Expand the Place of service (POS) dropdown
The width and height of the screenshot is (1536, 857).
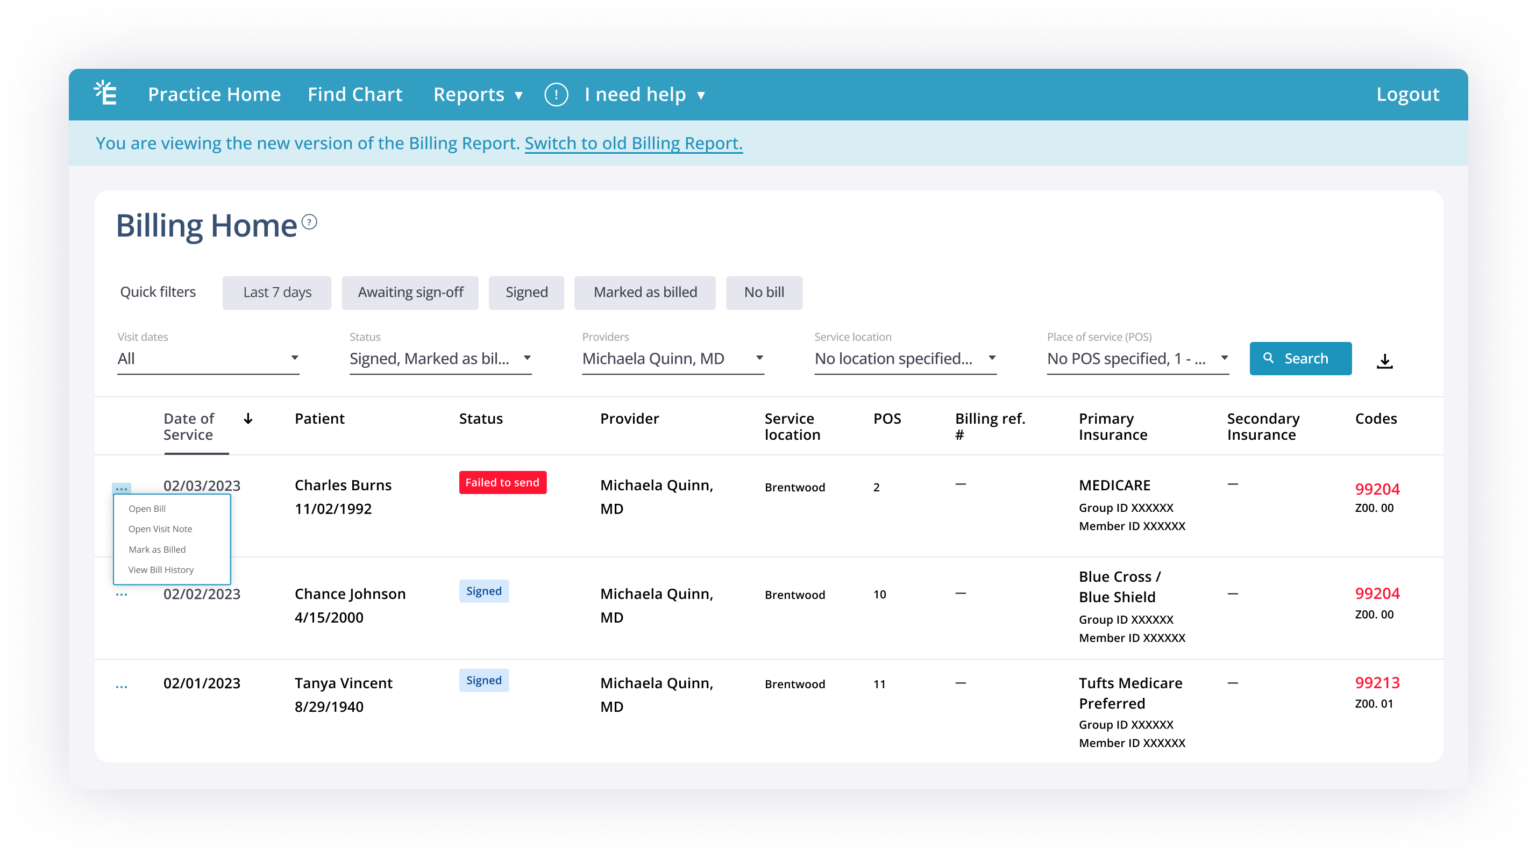click(x=1137, y=359)
